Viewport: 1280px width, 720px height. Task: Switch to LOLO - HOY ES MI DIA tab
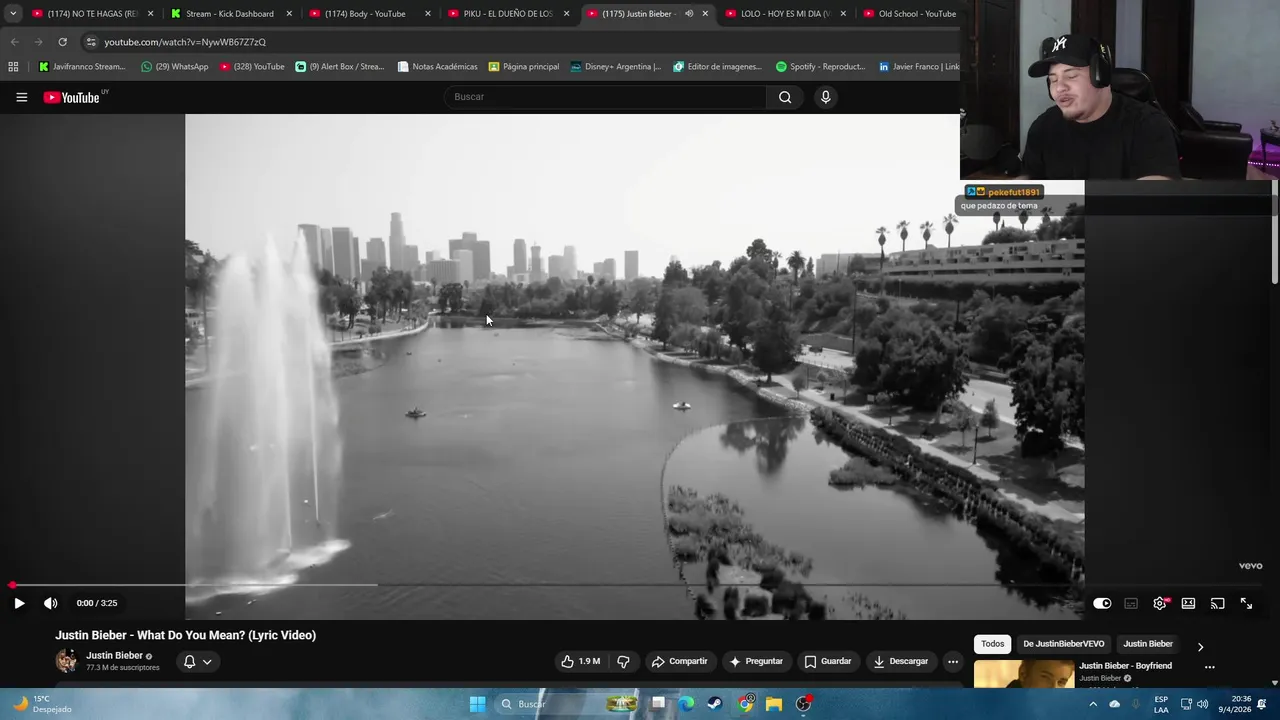pos(784,14)
